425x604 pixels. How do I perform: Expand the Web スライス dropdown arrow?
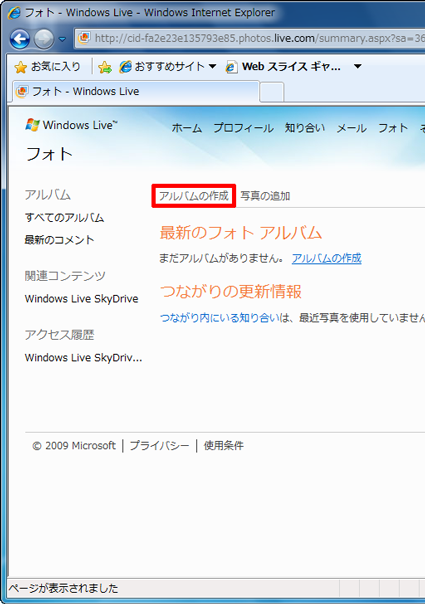click(x=358, y=67)
